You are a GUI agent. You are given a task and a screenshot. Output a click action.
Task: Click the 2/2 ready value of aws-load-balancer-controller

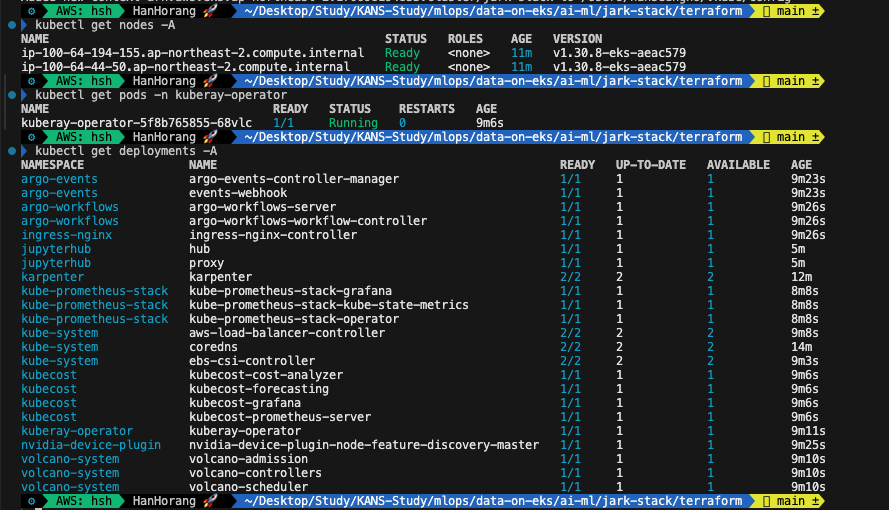[570, 333]
